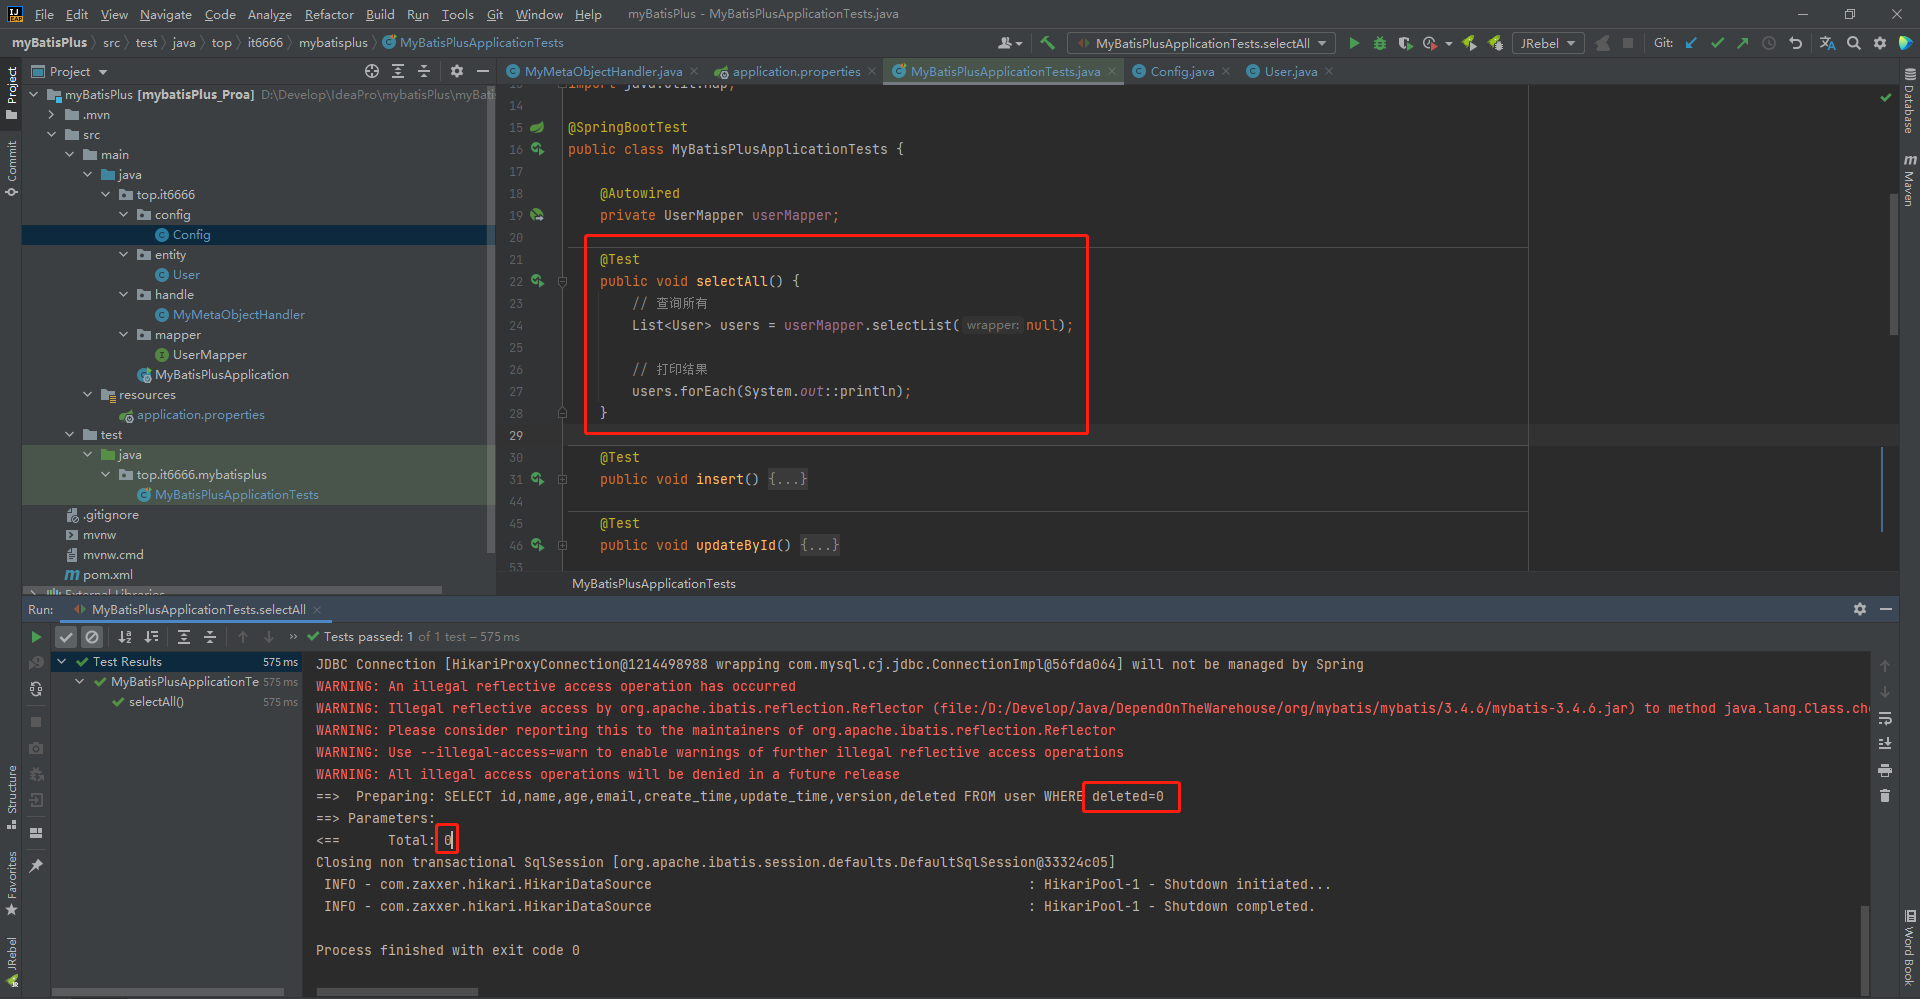Collapse the Test Results node
Screen dimensions: 1920x999
(62, 662)
